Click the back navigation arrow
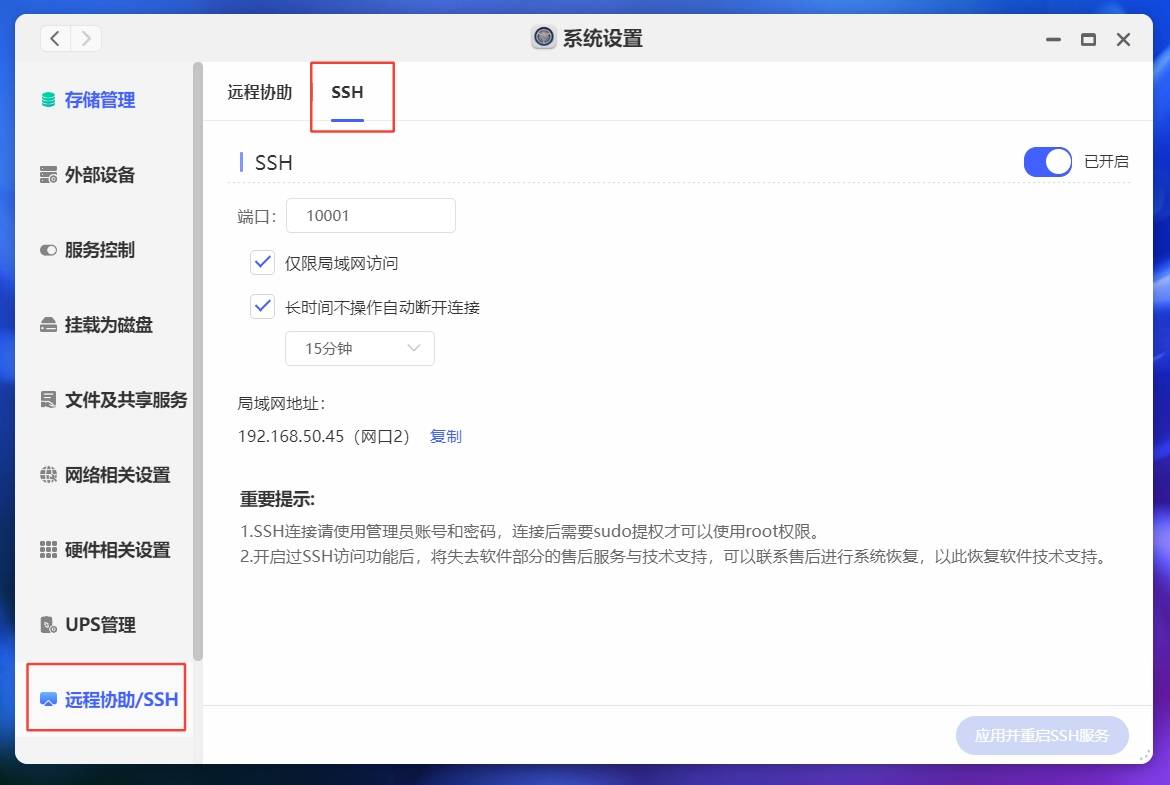Screen dimensions: 1170x785 coord(56,38)
